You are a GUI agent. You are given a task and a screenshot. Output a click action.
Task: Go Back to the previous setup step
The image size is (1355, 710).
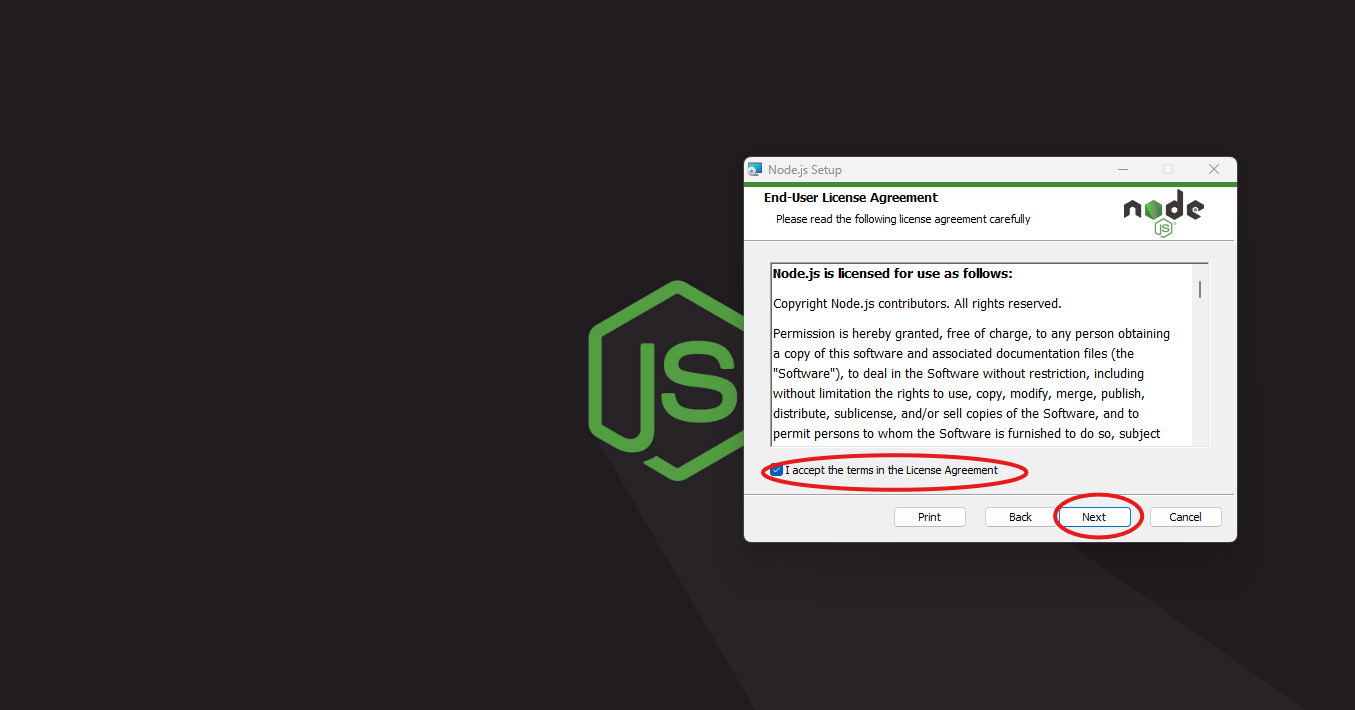click(x=1020, y=517)
